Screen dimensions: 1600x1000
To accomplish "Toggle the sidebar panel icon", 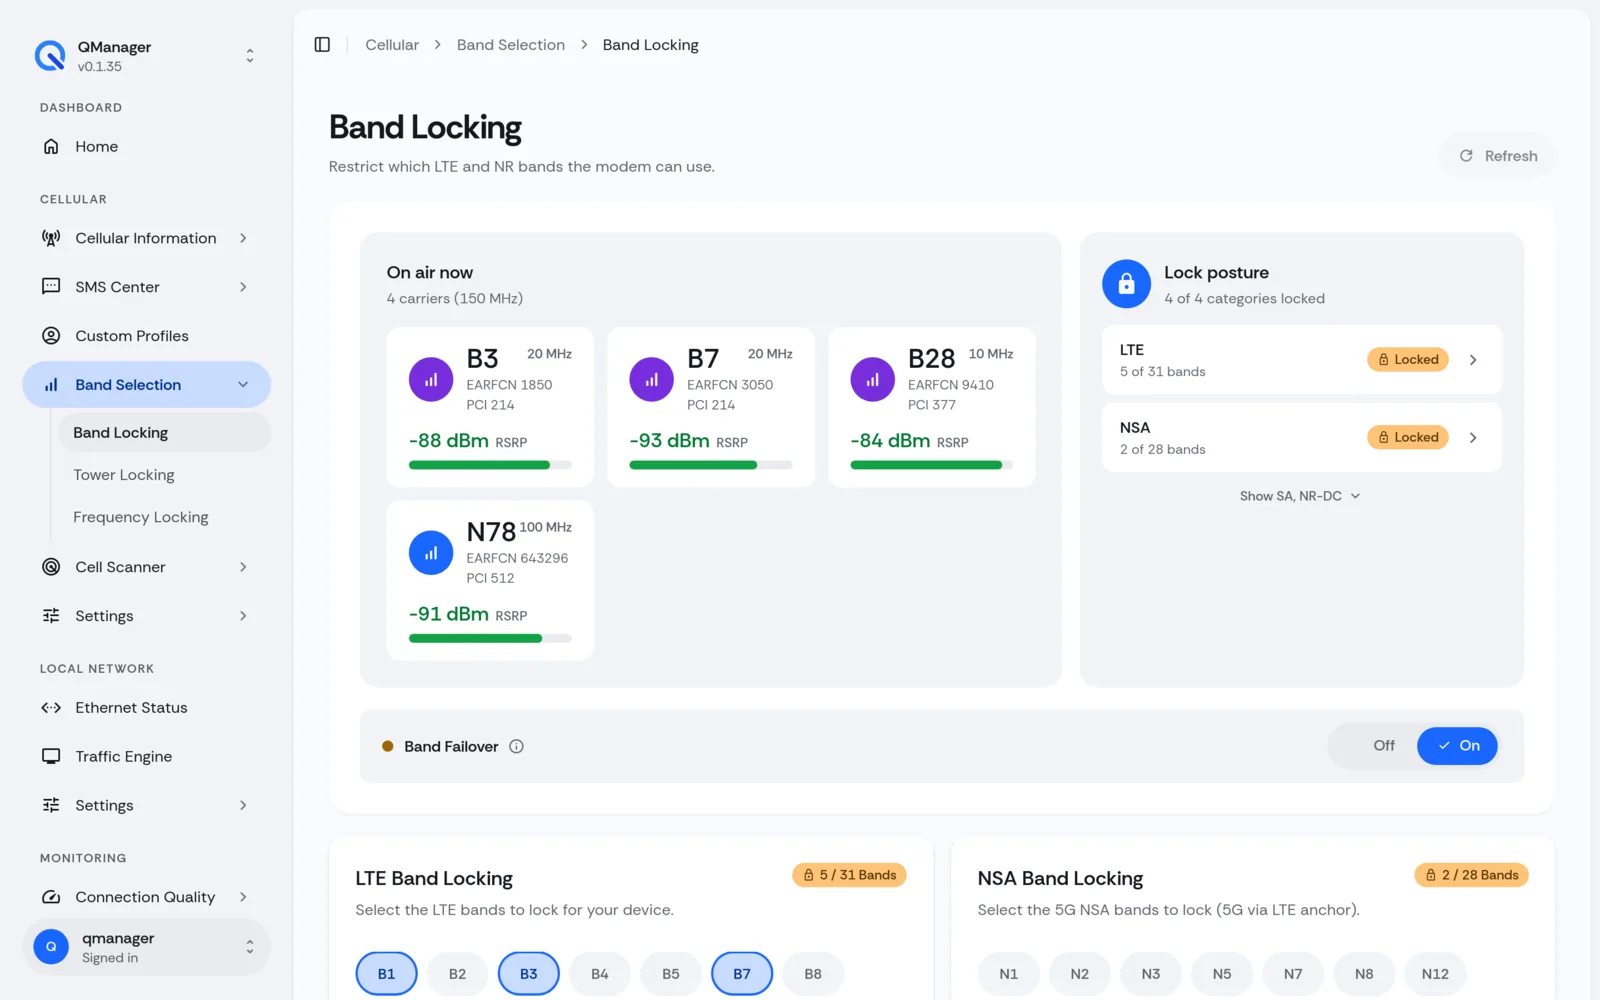I will coord(322,45).
